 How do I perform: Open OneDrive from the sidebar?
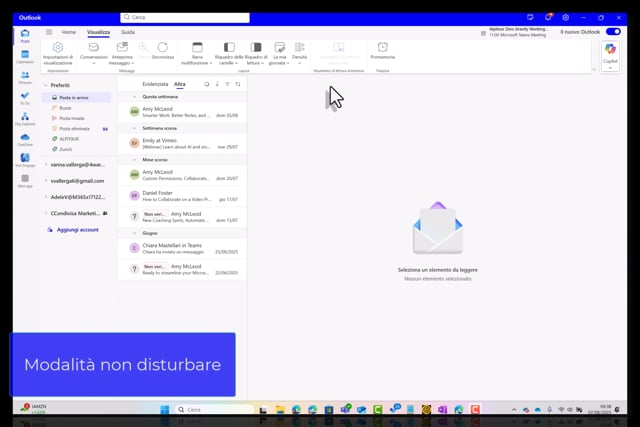[x=25, y=139]
